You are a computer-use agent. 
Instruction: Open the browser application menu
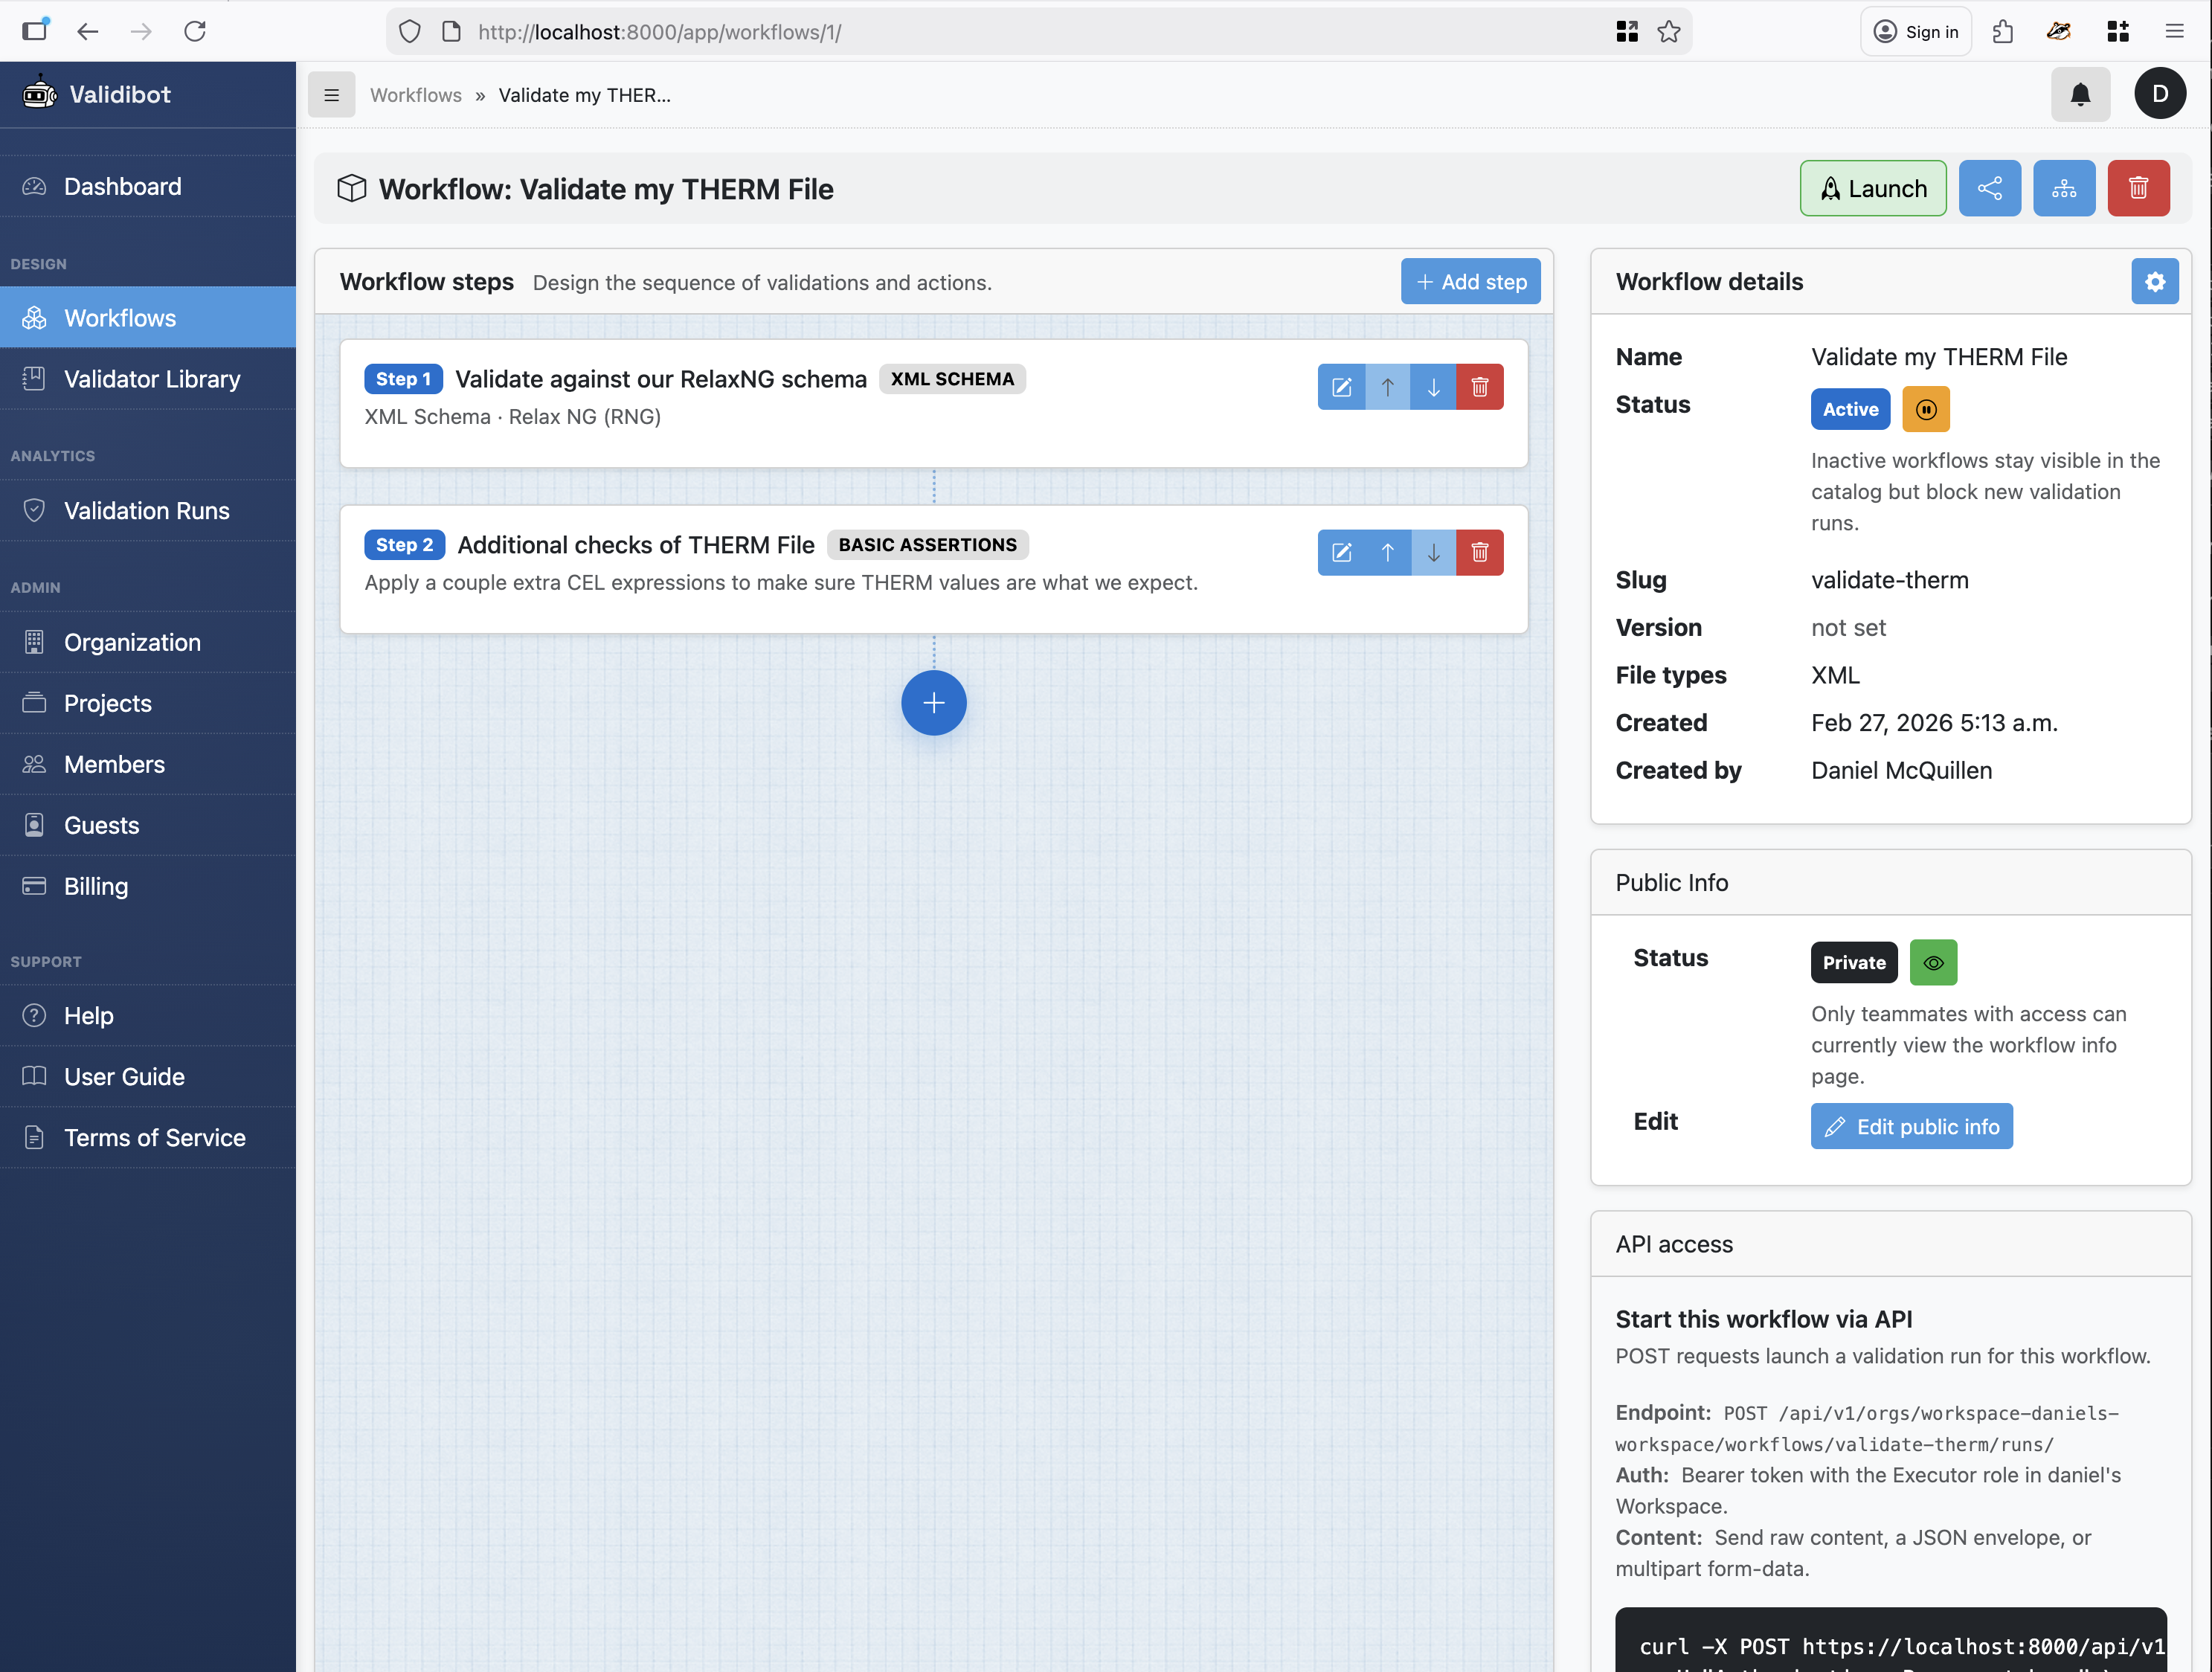pos(2174,31)
